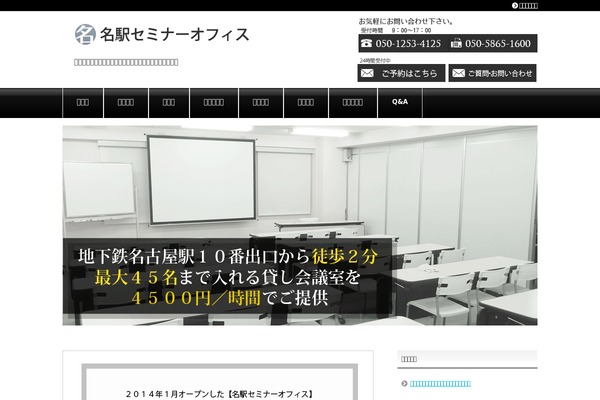This screenshot has height=400, width=600.
Task: Click the 2014年1月オープンした heading text
Action: [220, 394]
